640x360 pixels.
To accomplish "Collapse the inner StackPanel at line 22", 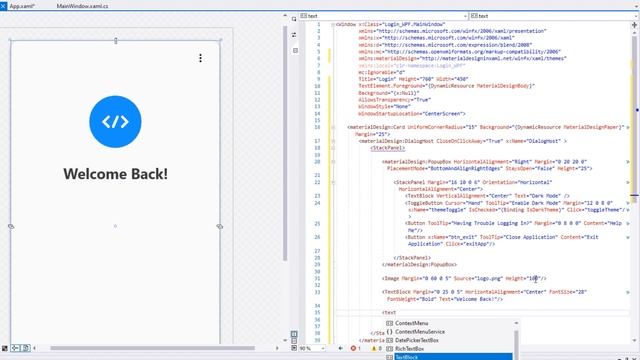I will (x=333, y=182).
